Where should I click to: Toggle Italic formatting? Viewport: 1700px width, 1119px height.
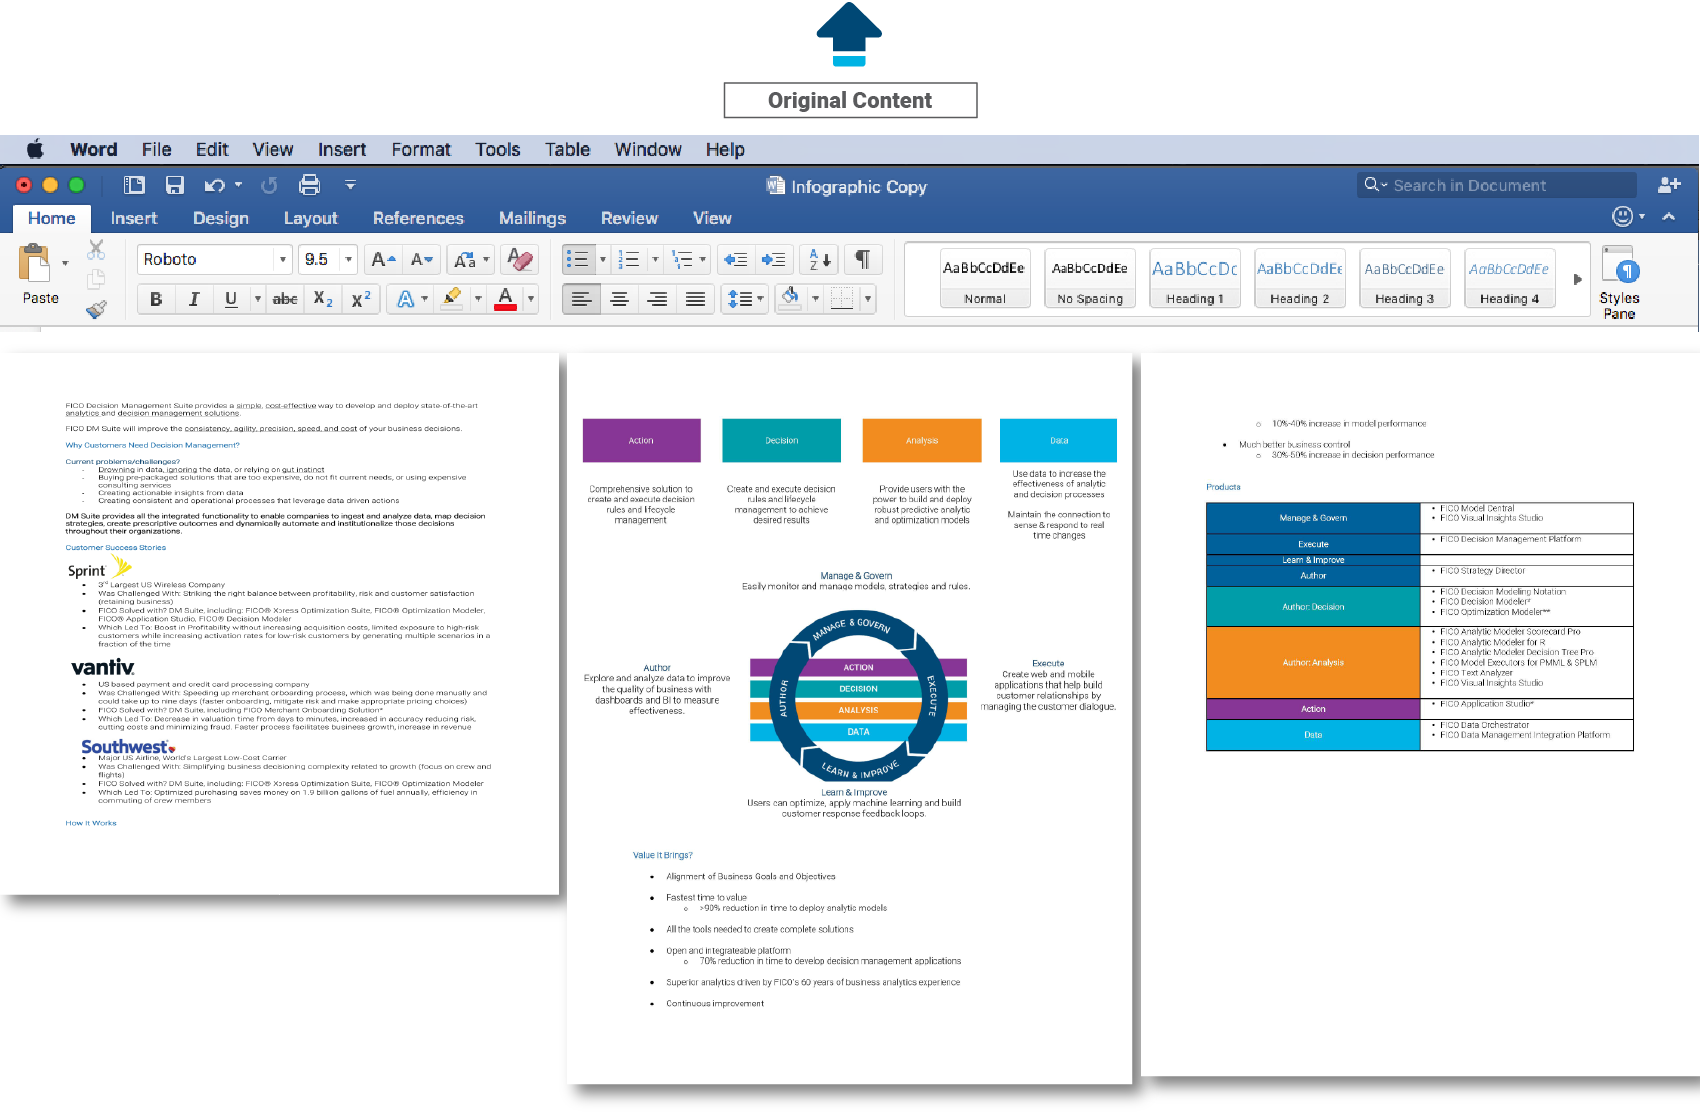(194, 299)
